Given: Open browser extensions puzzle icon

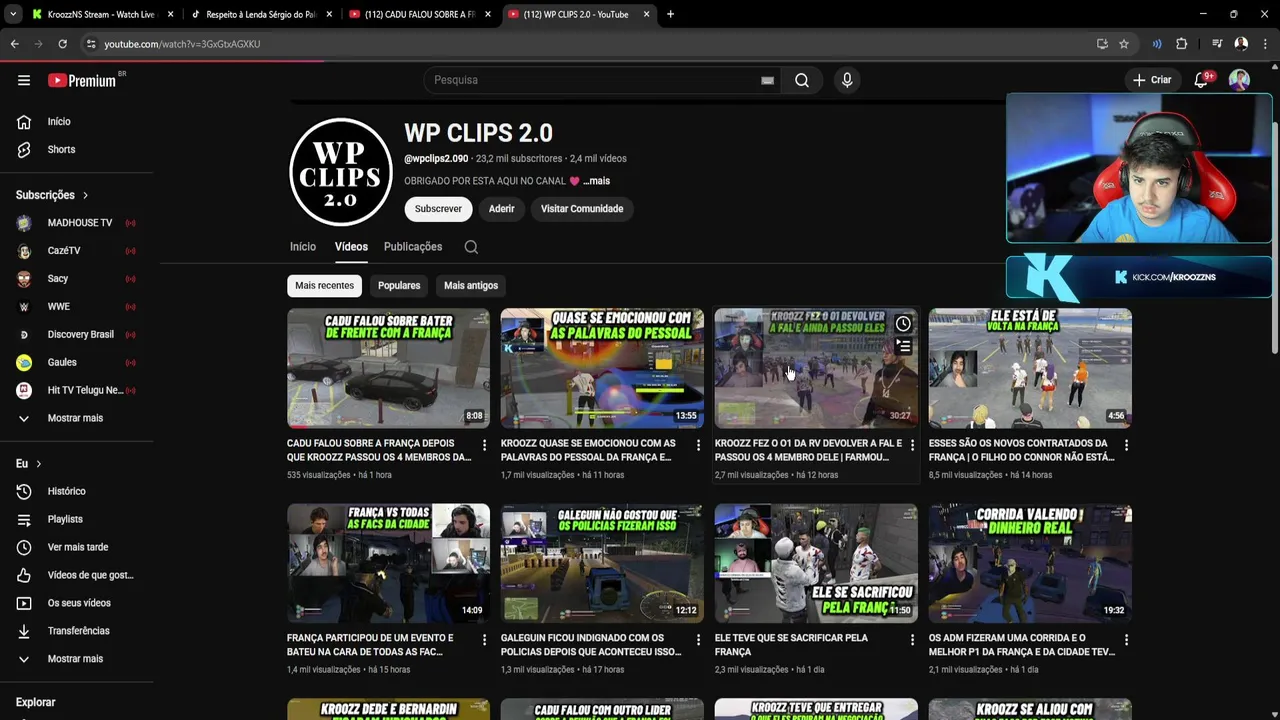Looking at the screenshot, I should (1181, 44).
